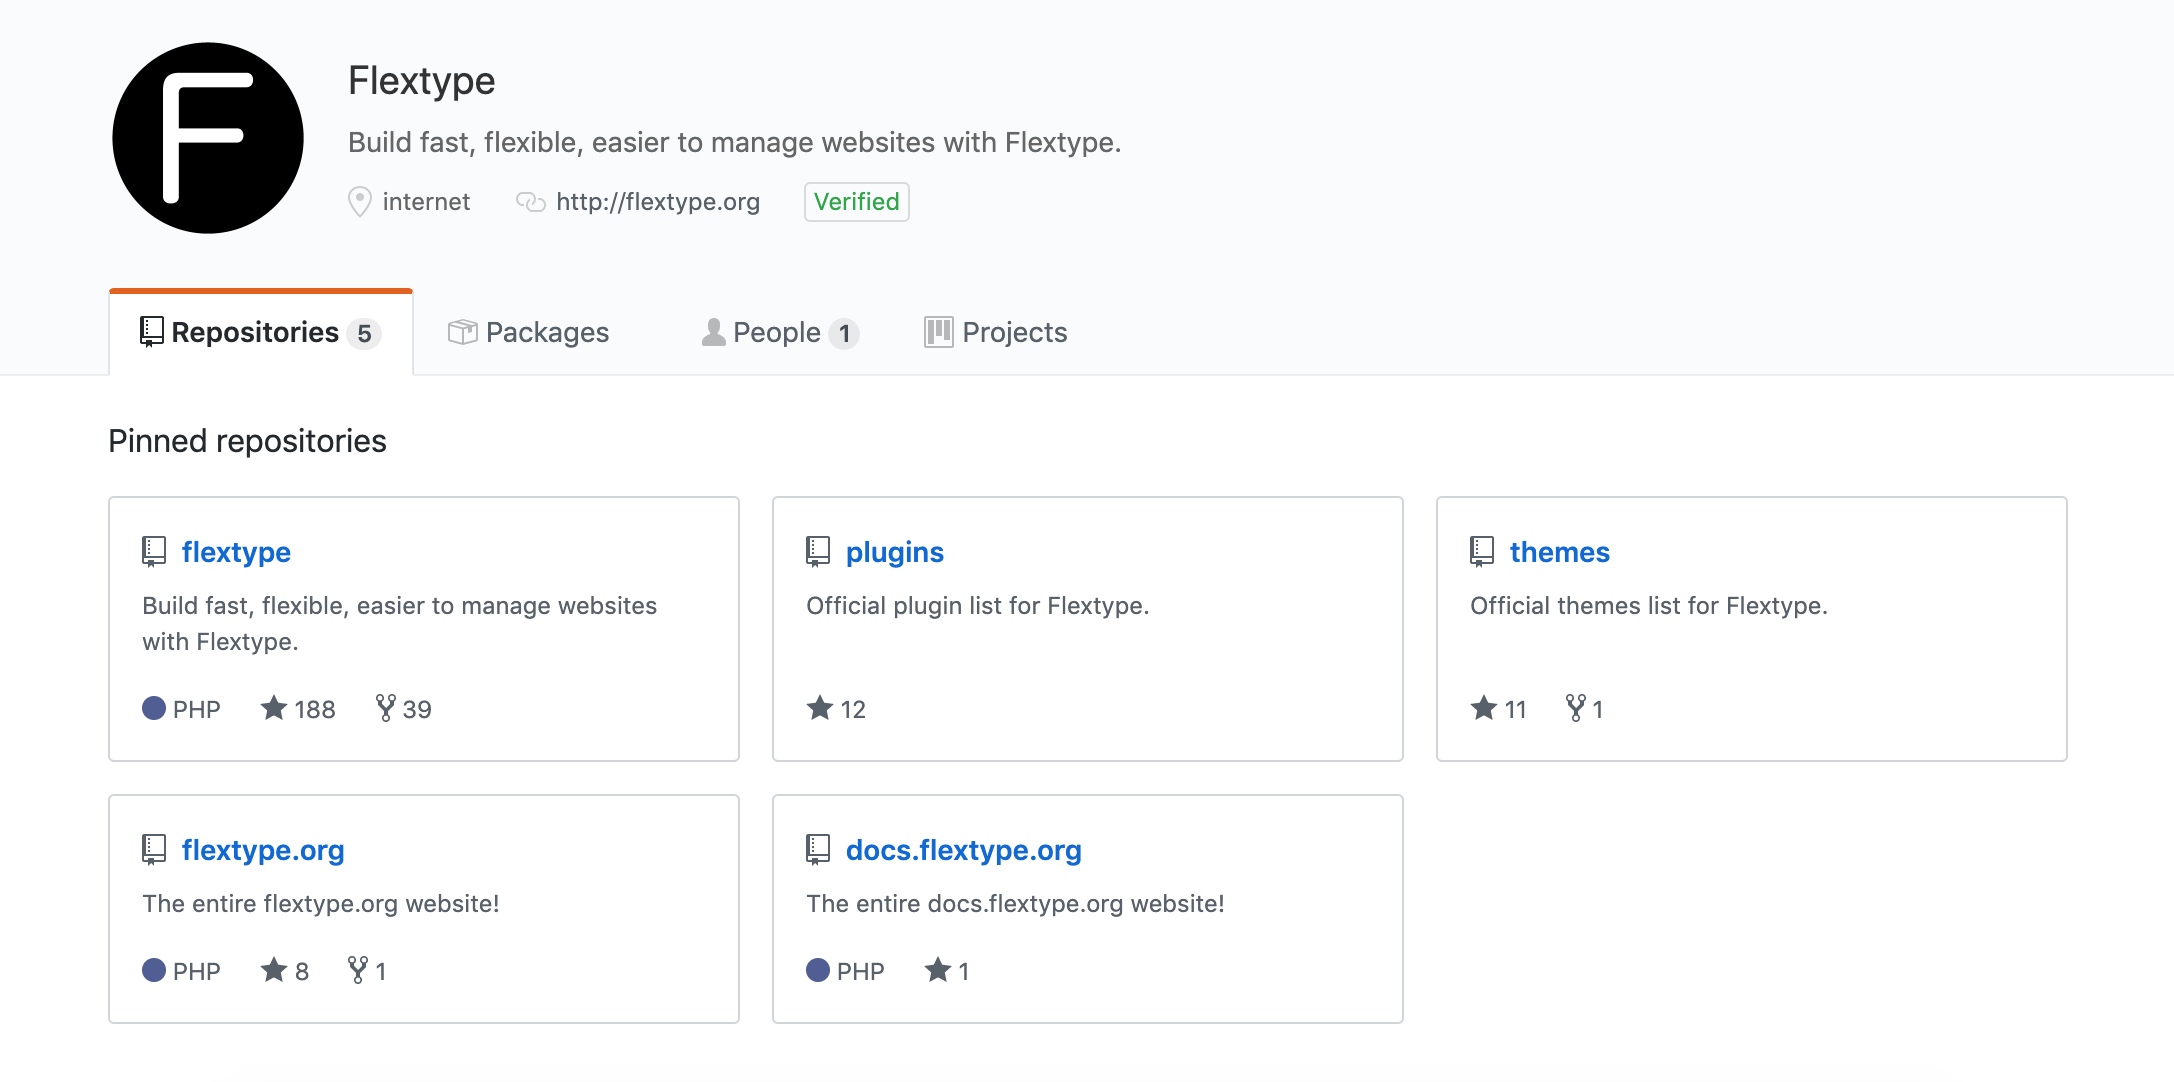Click the Flextype organization avatar logo
The height and width of the screenshot is (1082, 2174).
click(208, 138)
